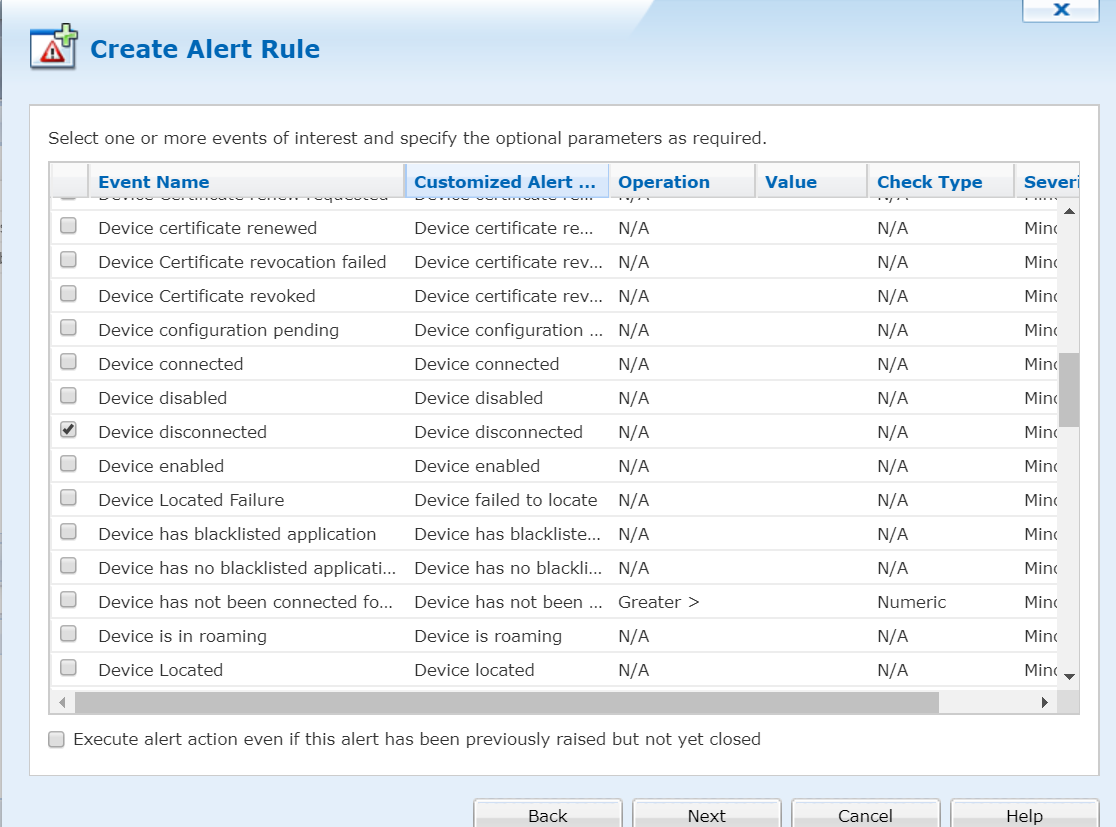1116x827 pixels.
Task: Open the Greater > operation dropdown cell
Action: tap(680, 602)
